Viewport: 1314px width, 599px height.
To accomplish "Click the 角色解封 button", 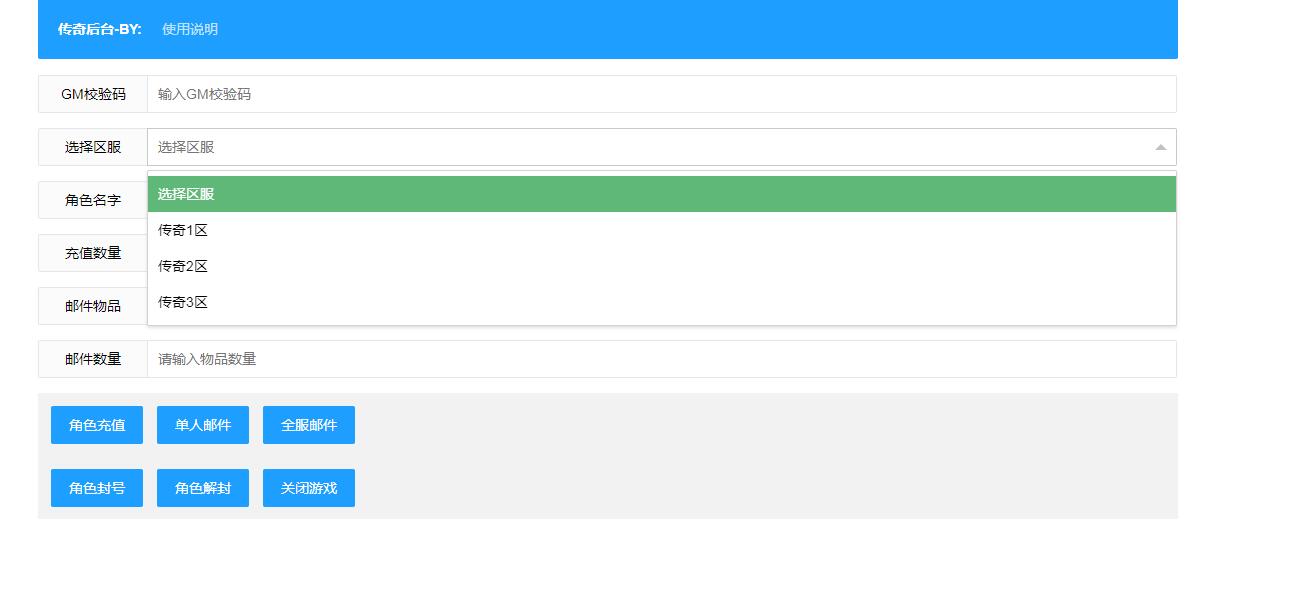I will tap(203, 488).
